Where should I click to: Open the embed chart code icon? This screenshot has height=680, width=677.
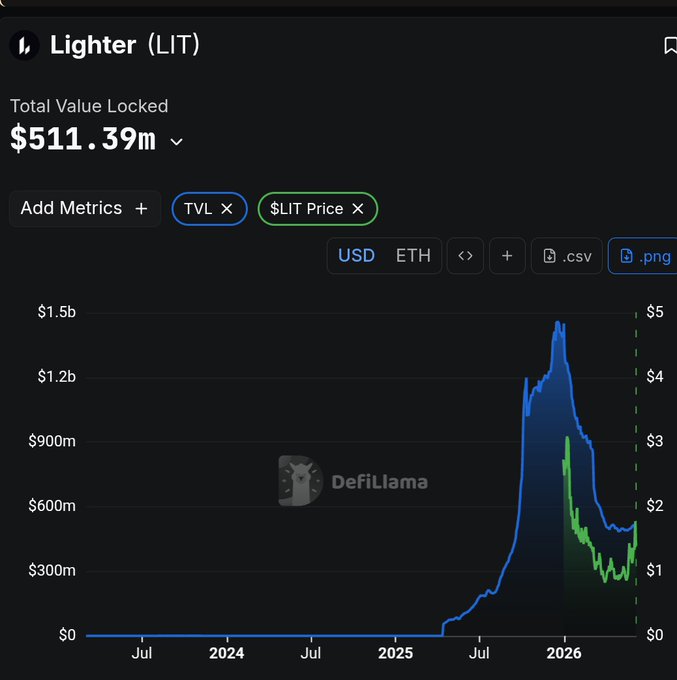pyautogui.click(x=465, y=256)
